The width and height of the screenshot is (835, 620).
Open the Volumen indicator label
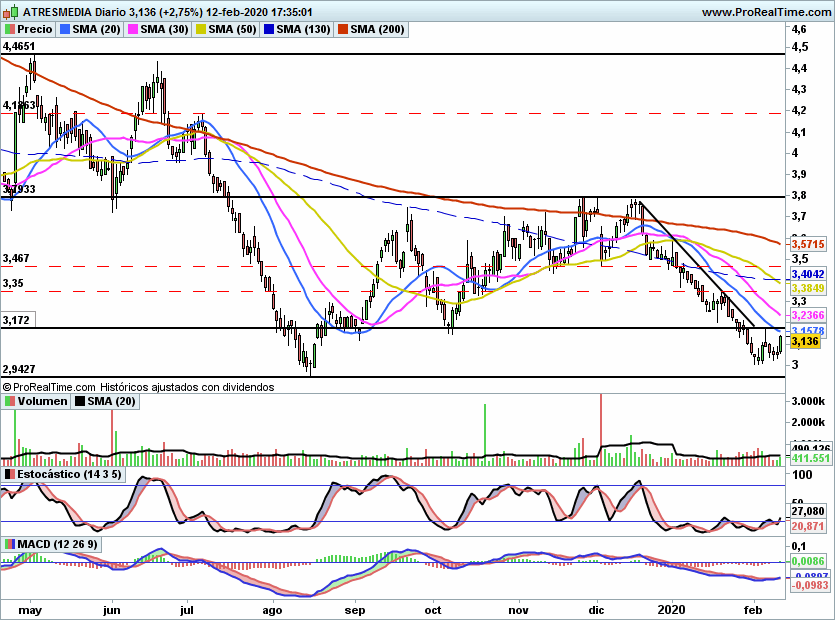point(36,401)
